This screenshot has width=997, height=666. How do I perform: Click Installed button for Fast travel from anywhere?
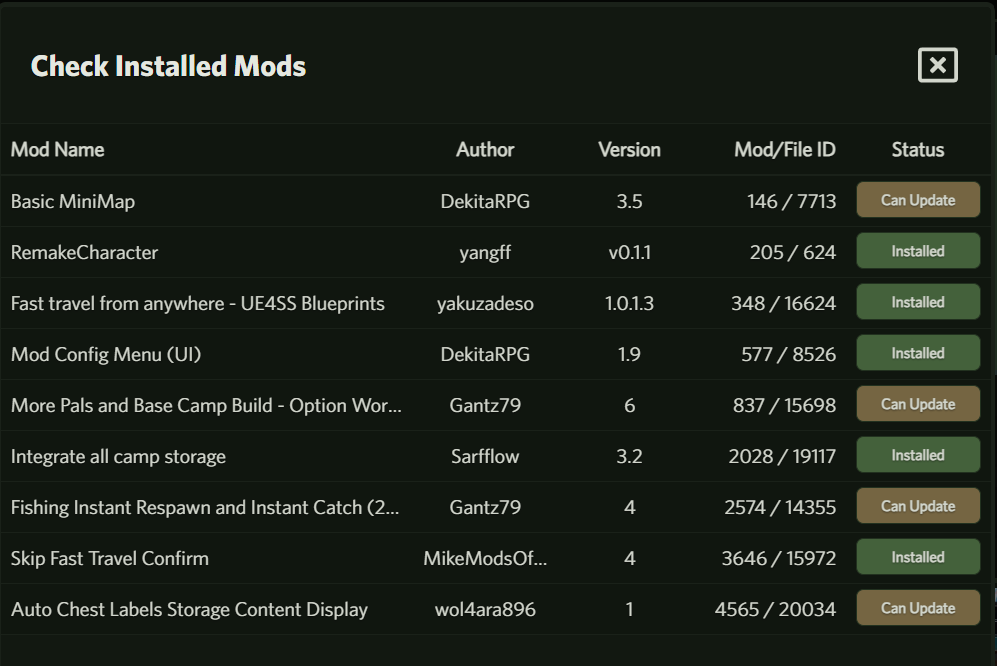click(918, 302)
